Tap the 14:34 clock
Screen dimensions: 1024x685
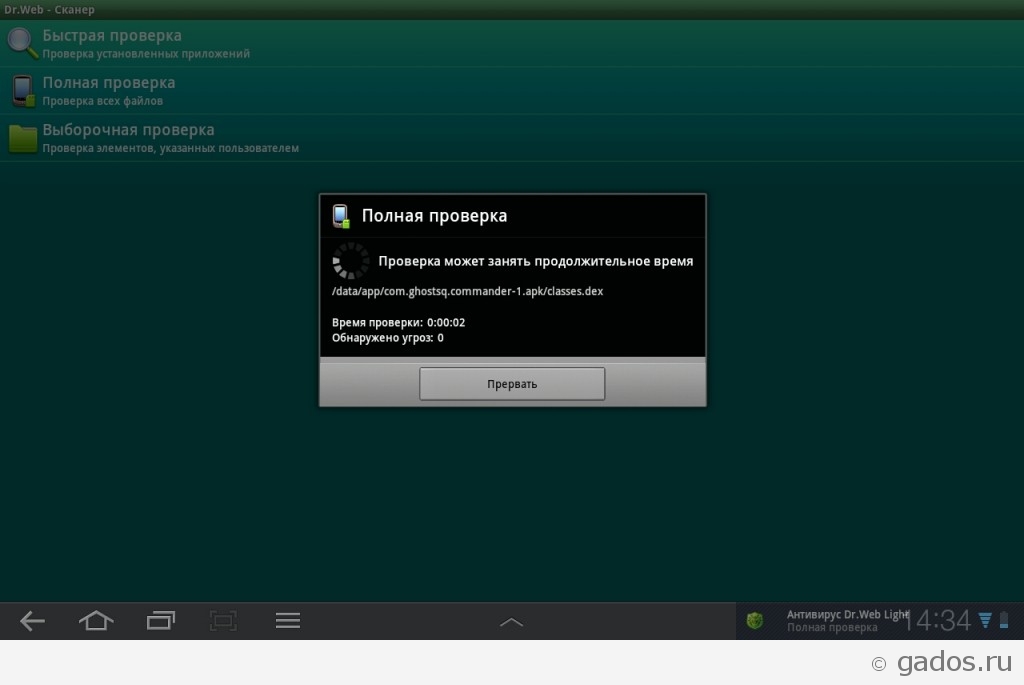[x=938, y=620]
